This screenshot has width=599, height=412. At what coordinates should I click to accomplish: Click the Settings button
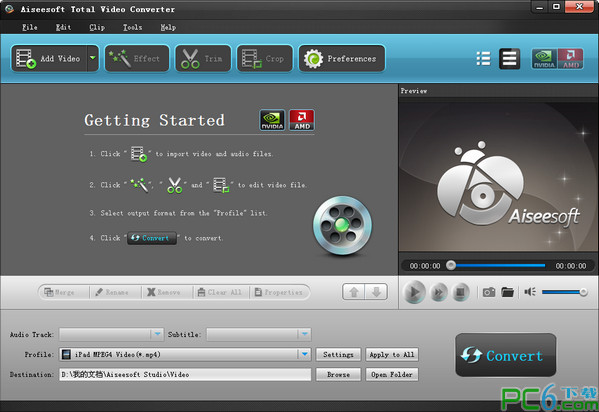click(x=338, y=354)
